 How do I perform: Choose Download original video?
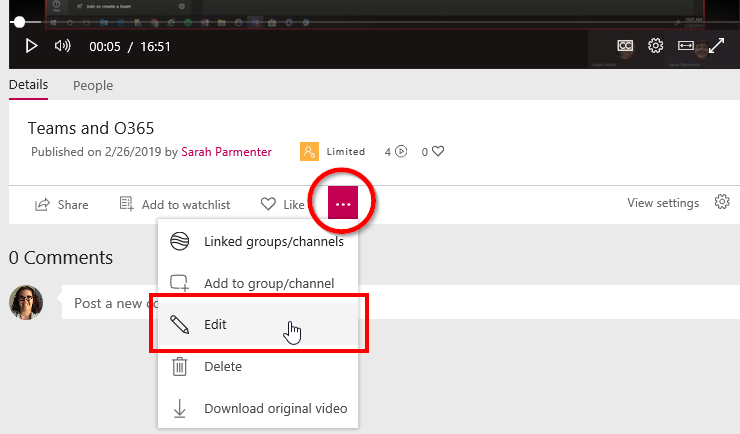(x=258, y=408)
